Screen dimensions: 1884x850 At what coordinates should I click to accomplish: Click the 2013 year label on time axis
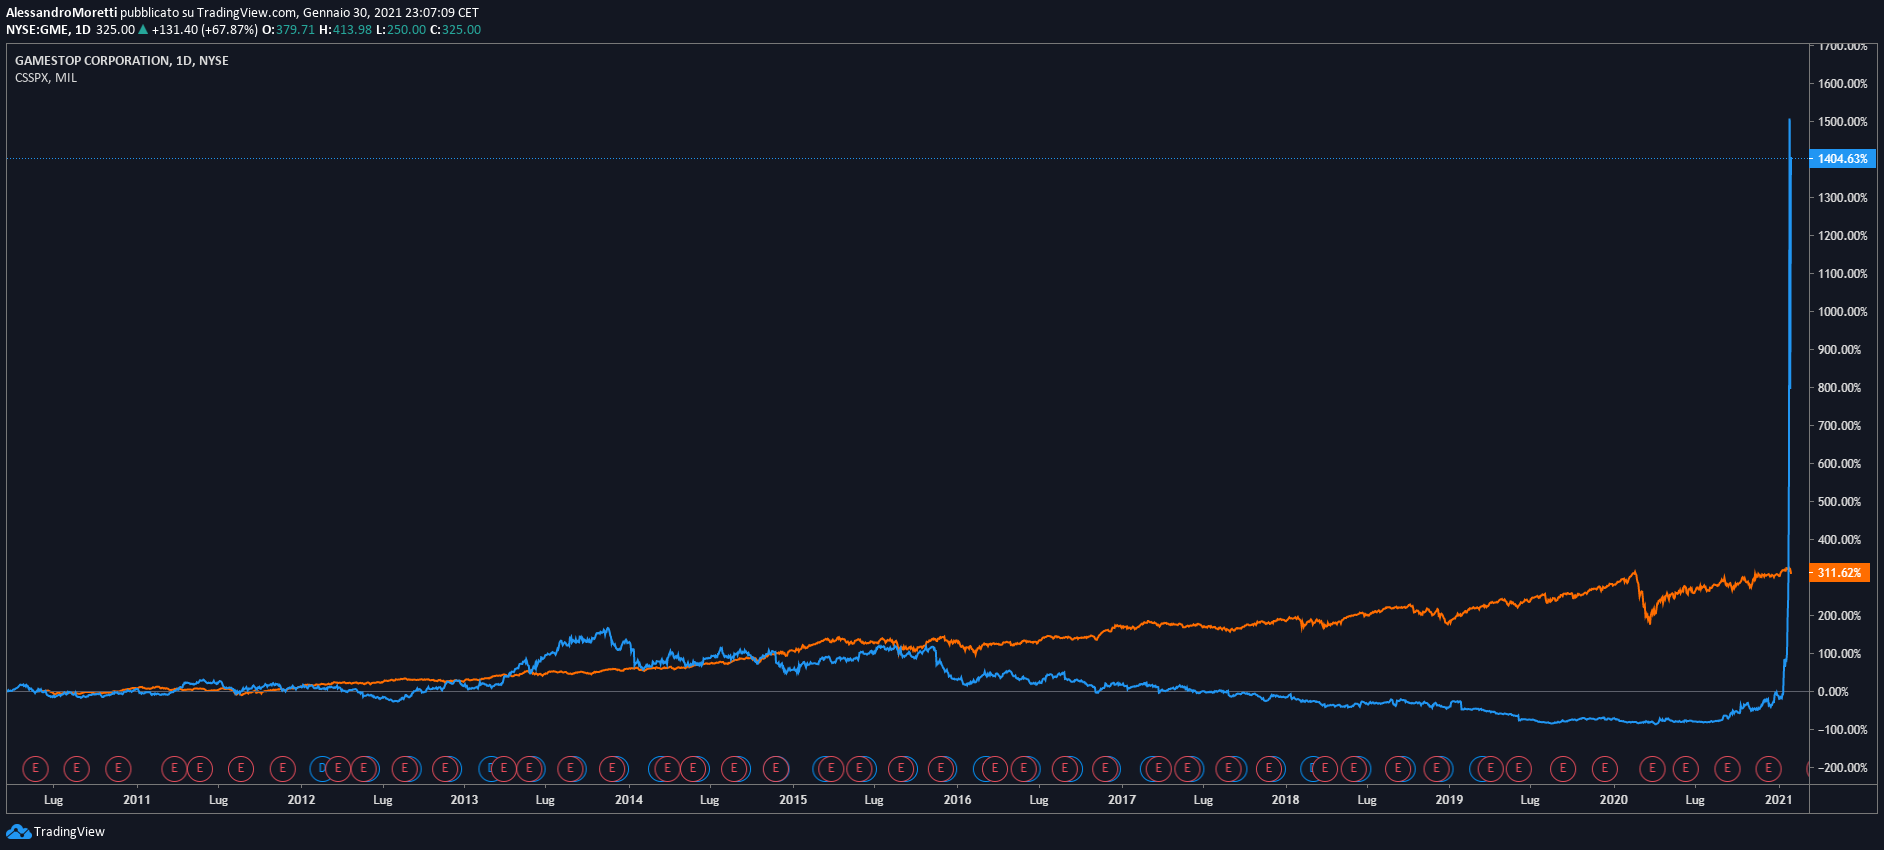coord(464,800)
